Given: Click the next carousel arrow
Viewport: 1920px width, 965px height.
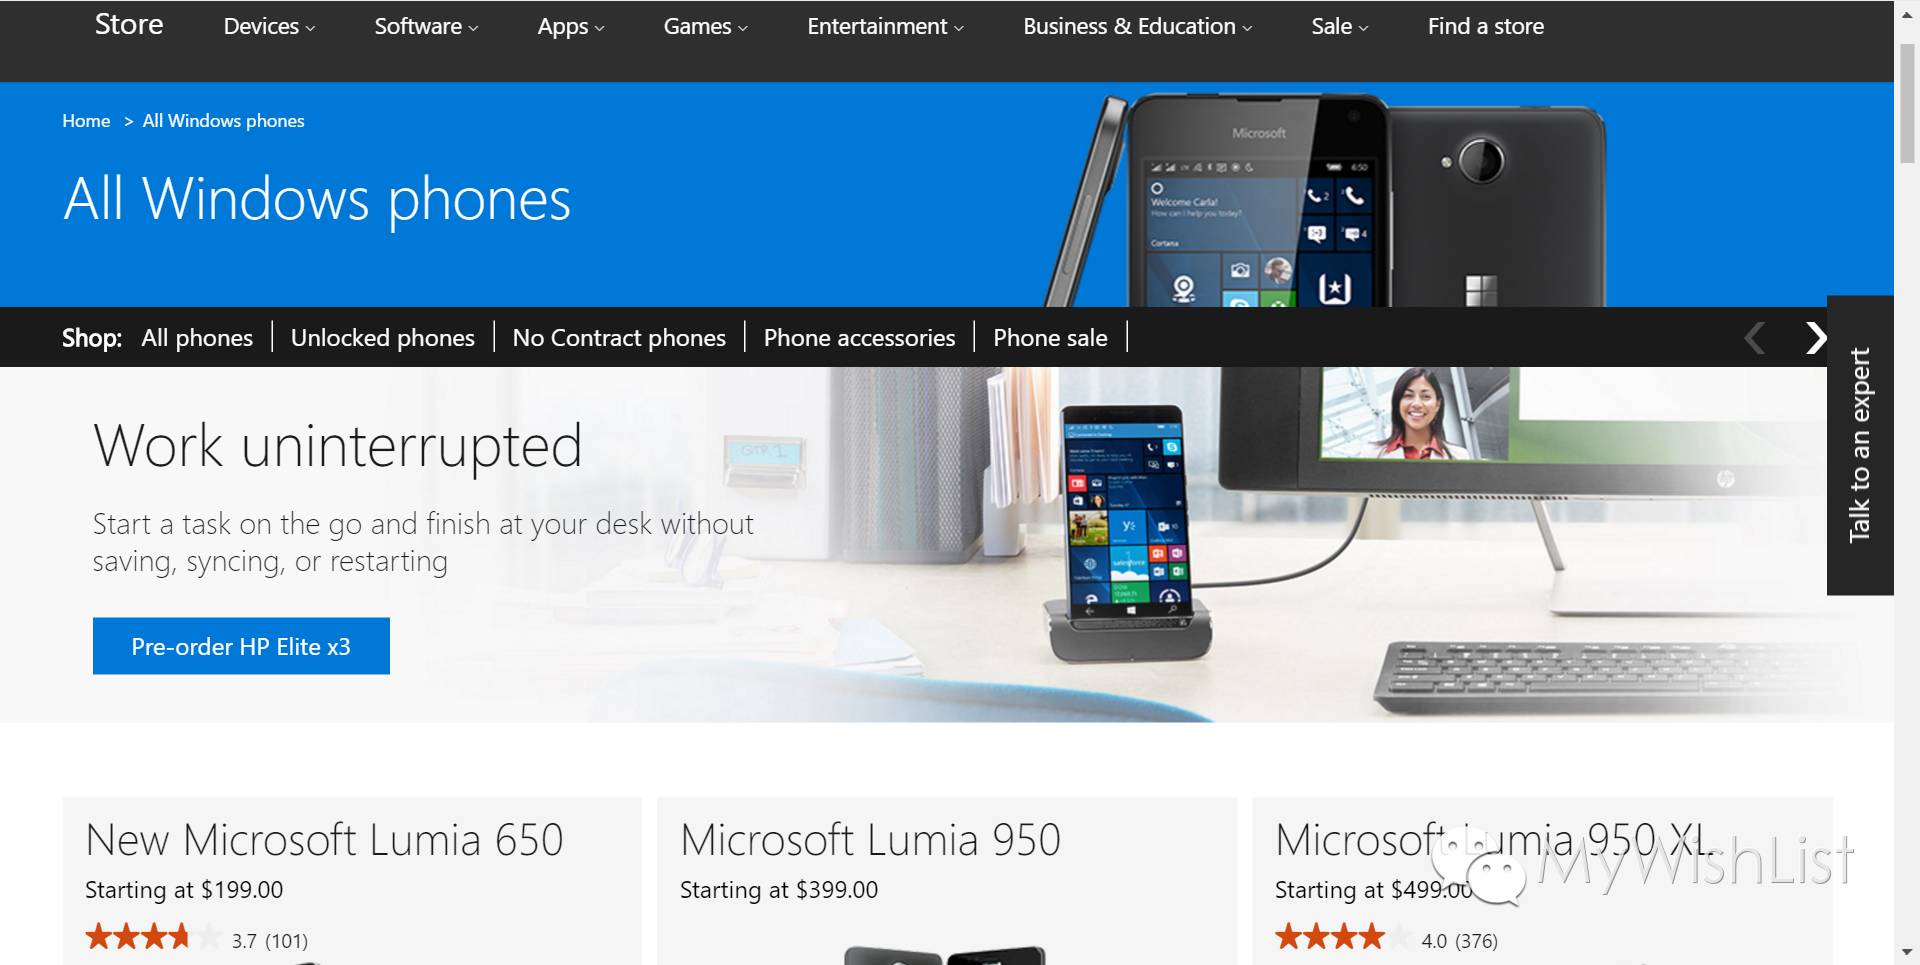Looking at the screenshot, I should 1816,338.
